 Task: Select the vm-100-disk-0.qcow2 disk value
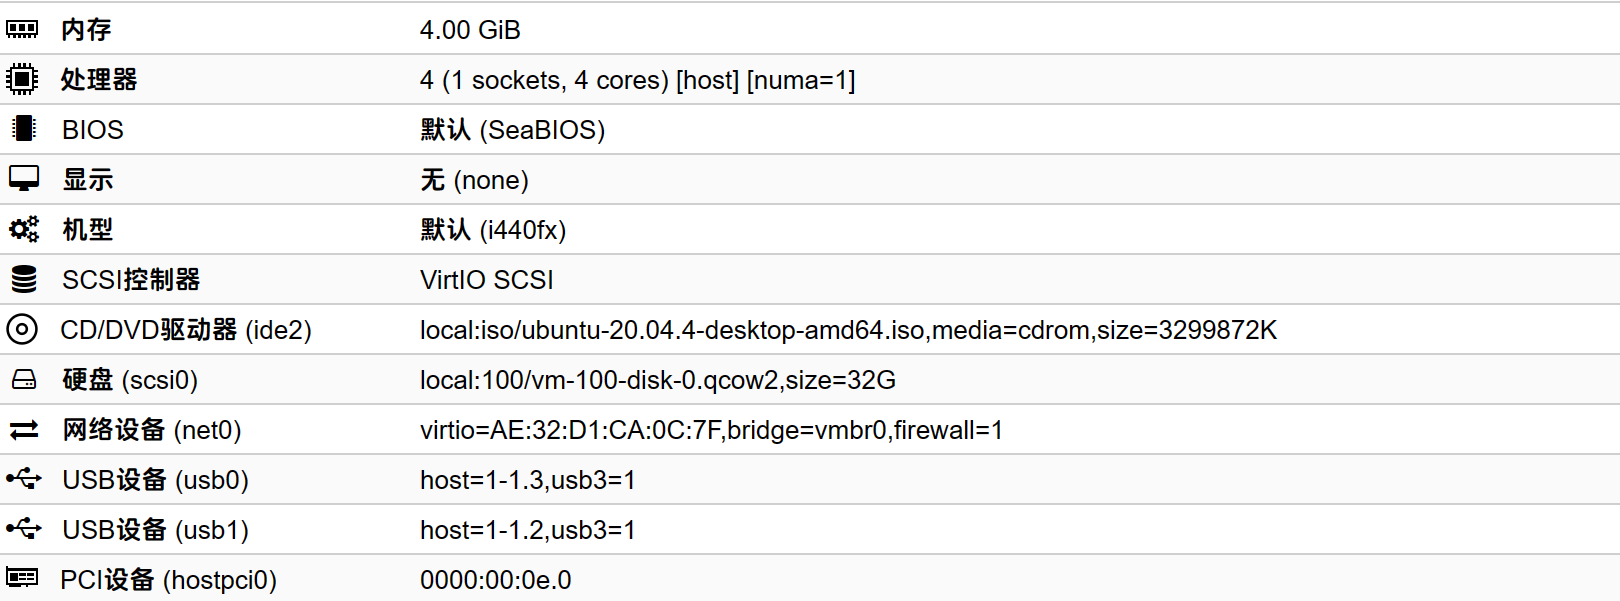[657, 380]
